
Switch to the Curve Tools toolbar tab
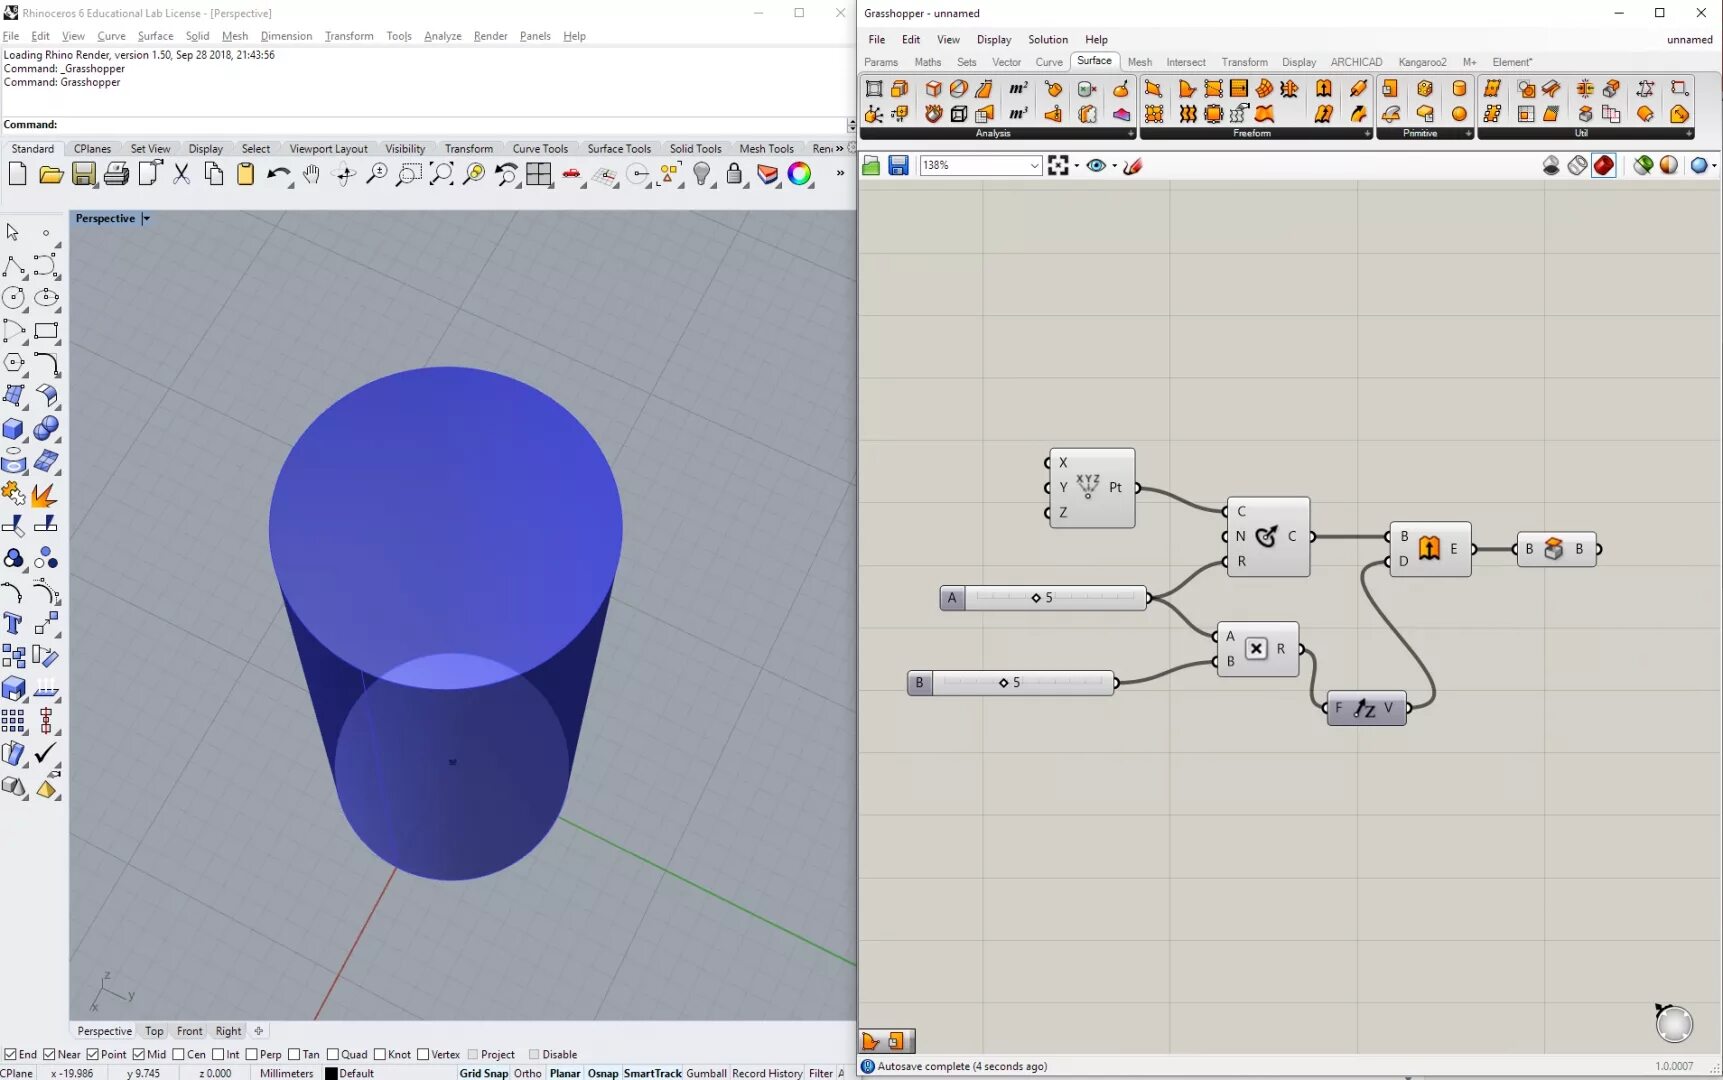[540, 149]
